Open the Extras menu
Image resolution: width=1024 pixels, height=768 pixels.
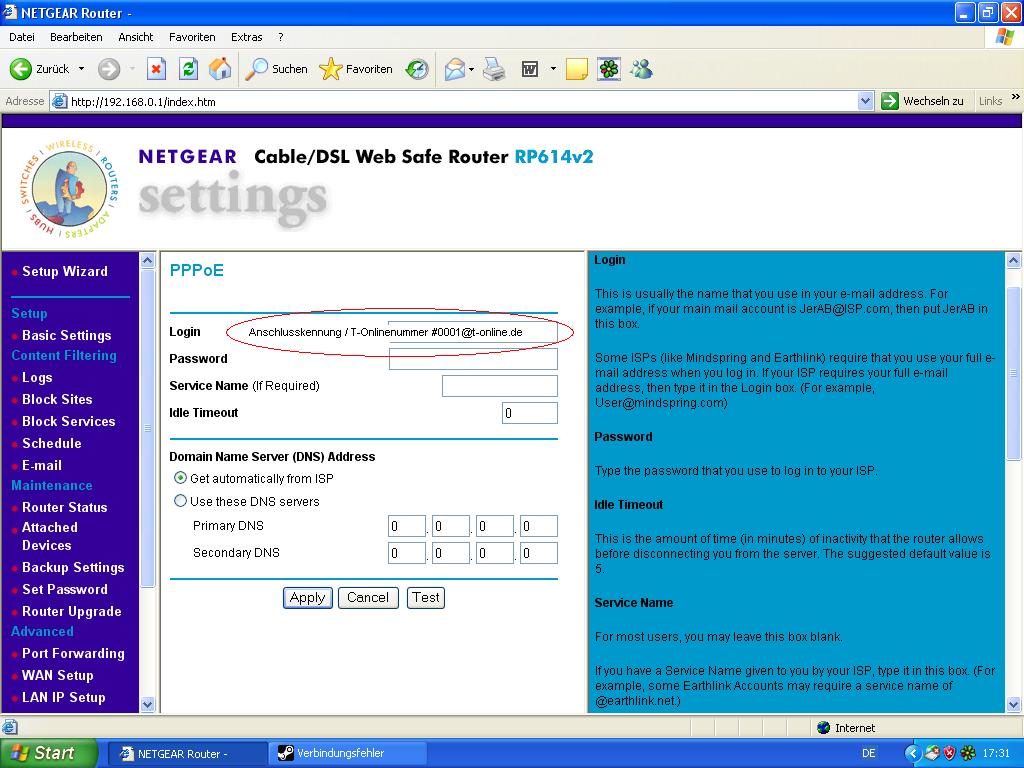point(247,37)
